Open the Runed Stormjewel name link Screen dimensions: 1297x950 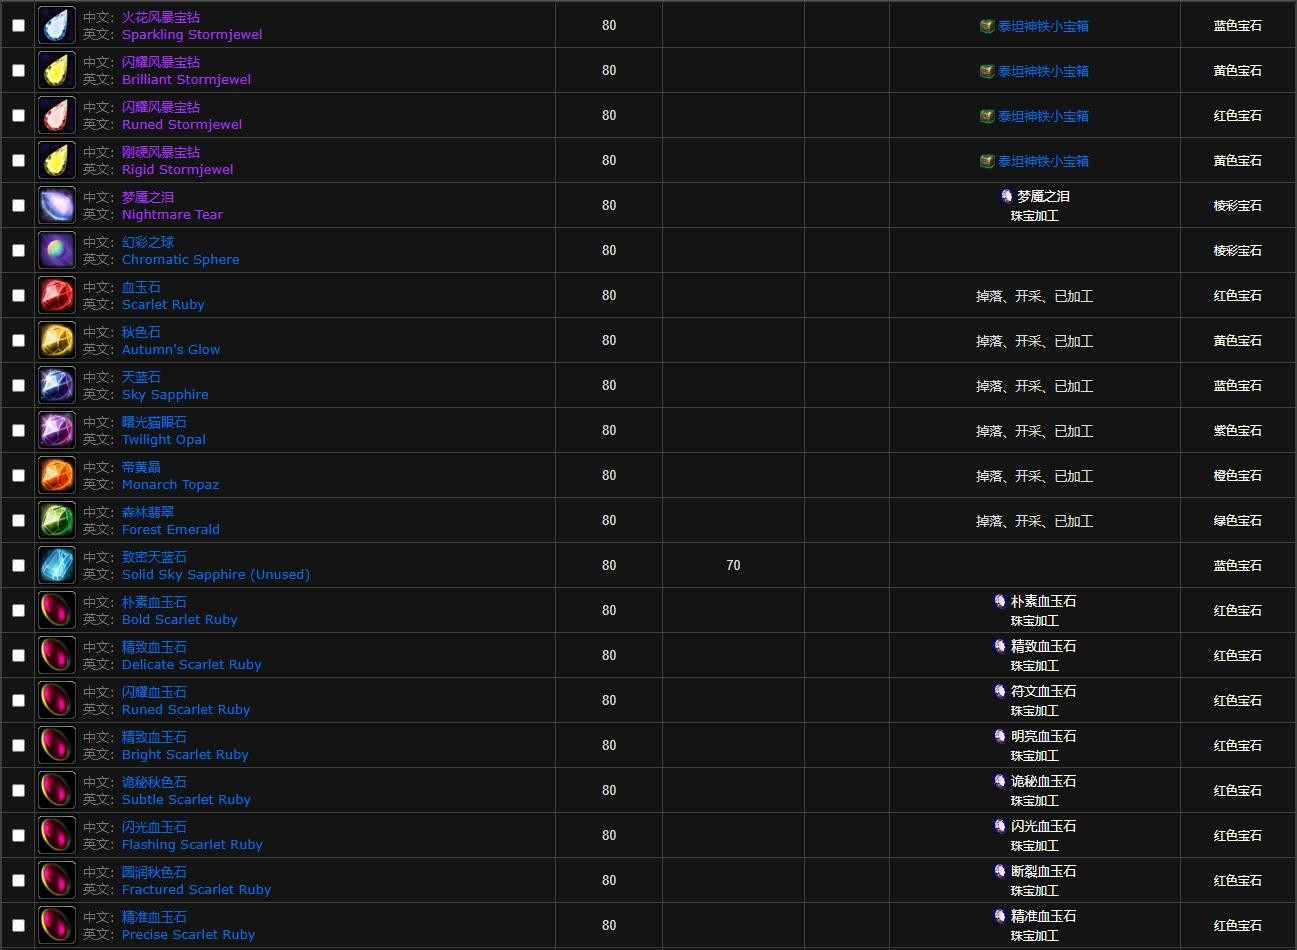[182, 124]
